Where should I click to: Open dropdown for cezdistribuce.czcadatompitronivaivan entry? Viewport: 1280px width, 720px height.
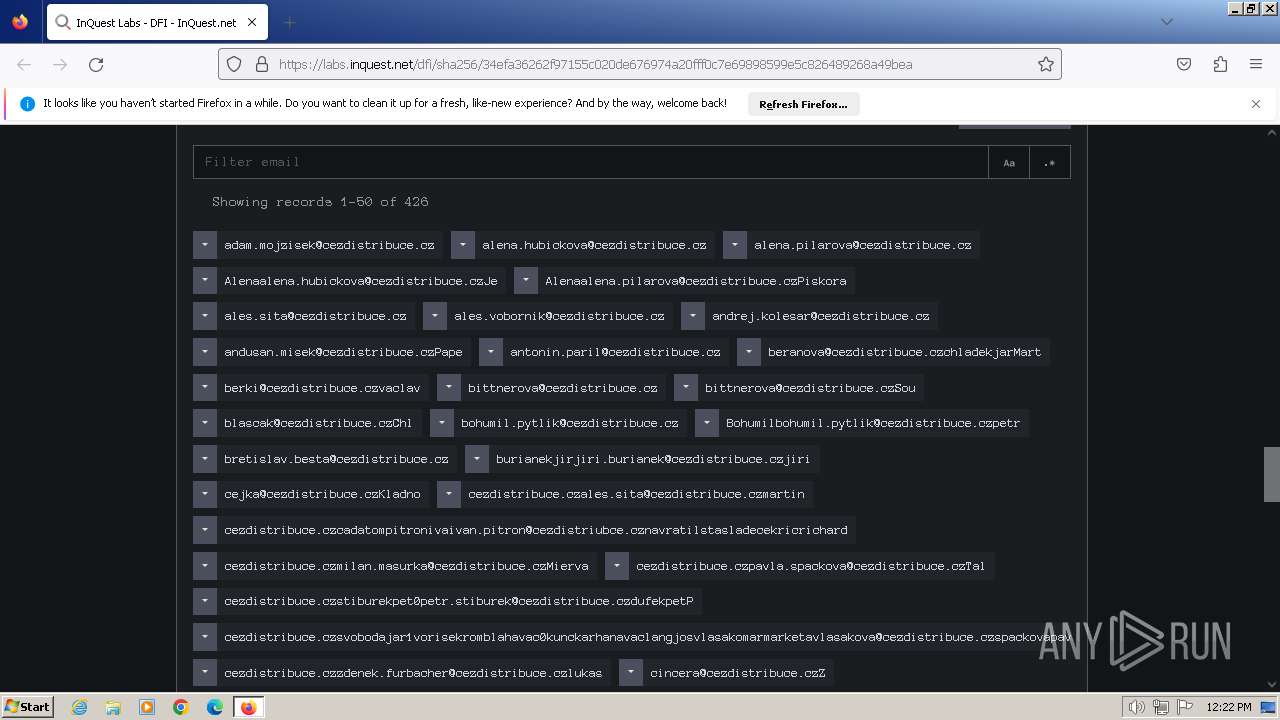[205, 530]
